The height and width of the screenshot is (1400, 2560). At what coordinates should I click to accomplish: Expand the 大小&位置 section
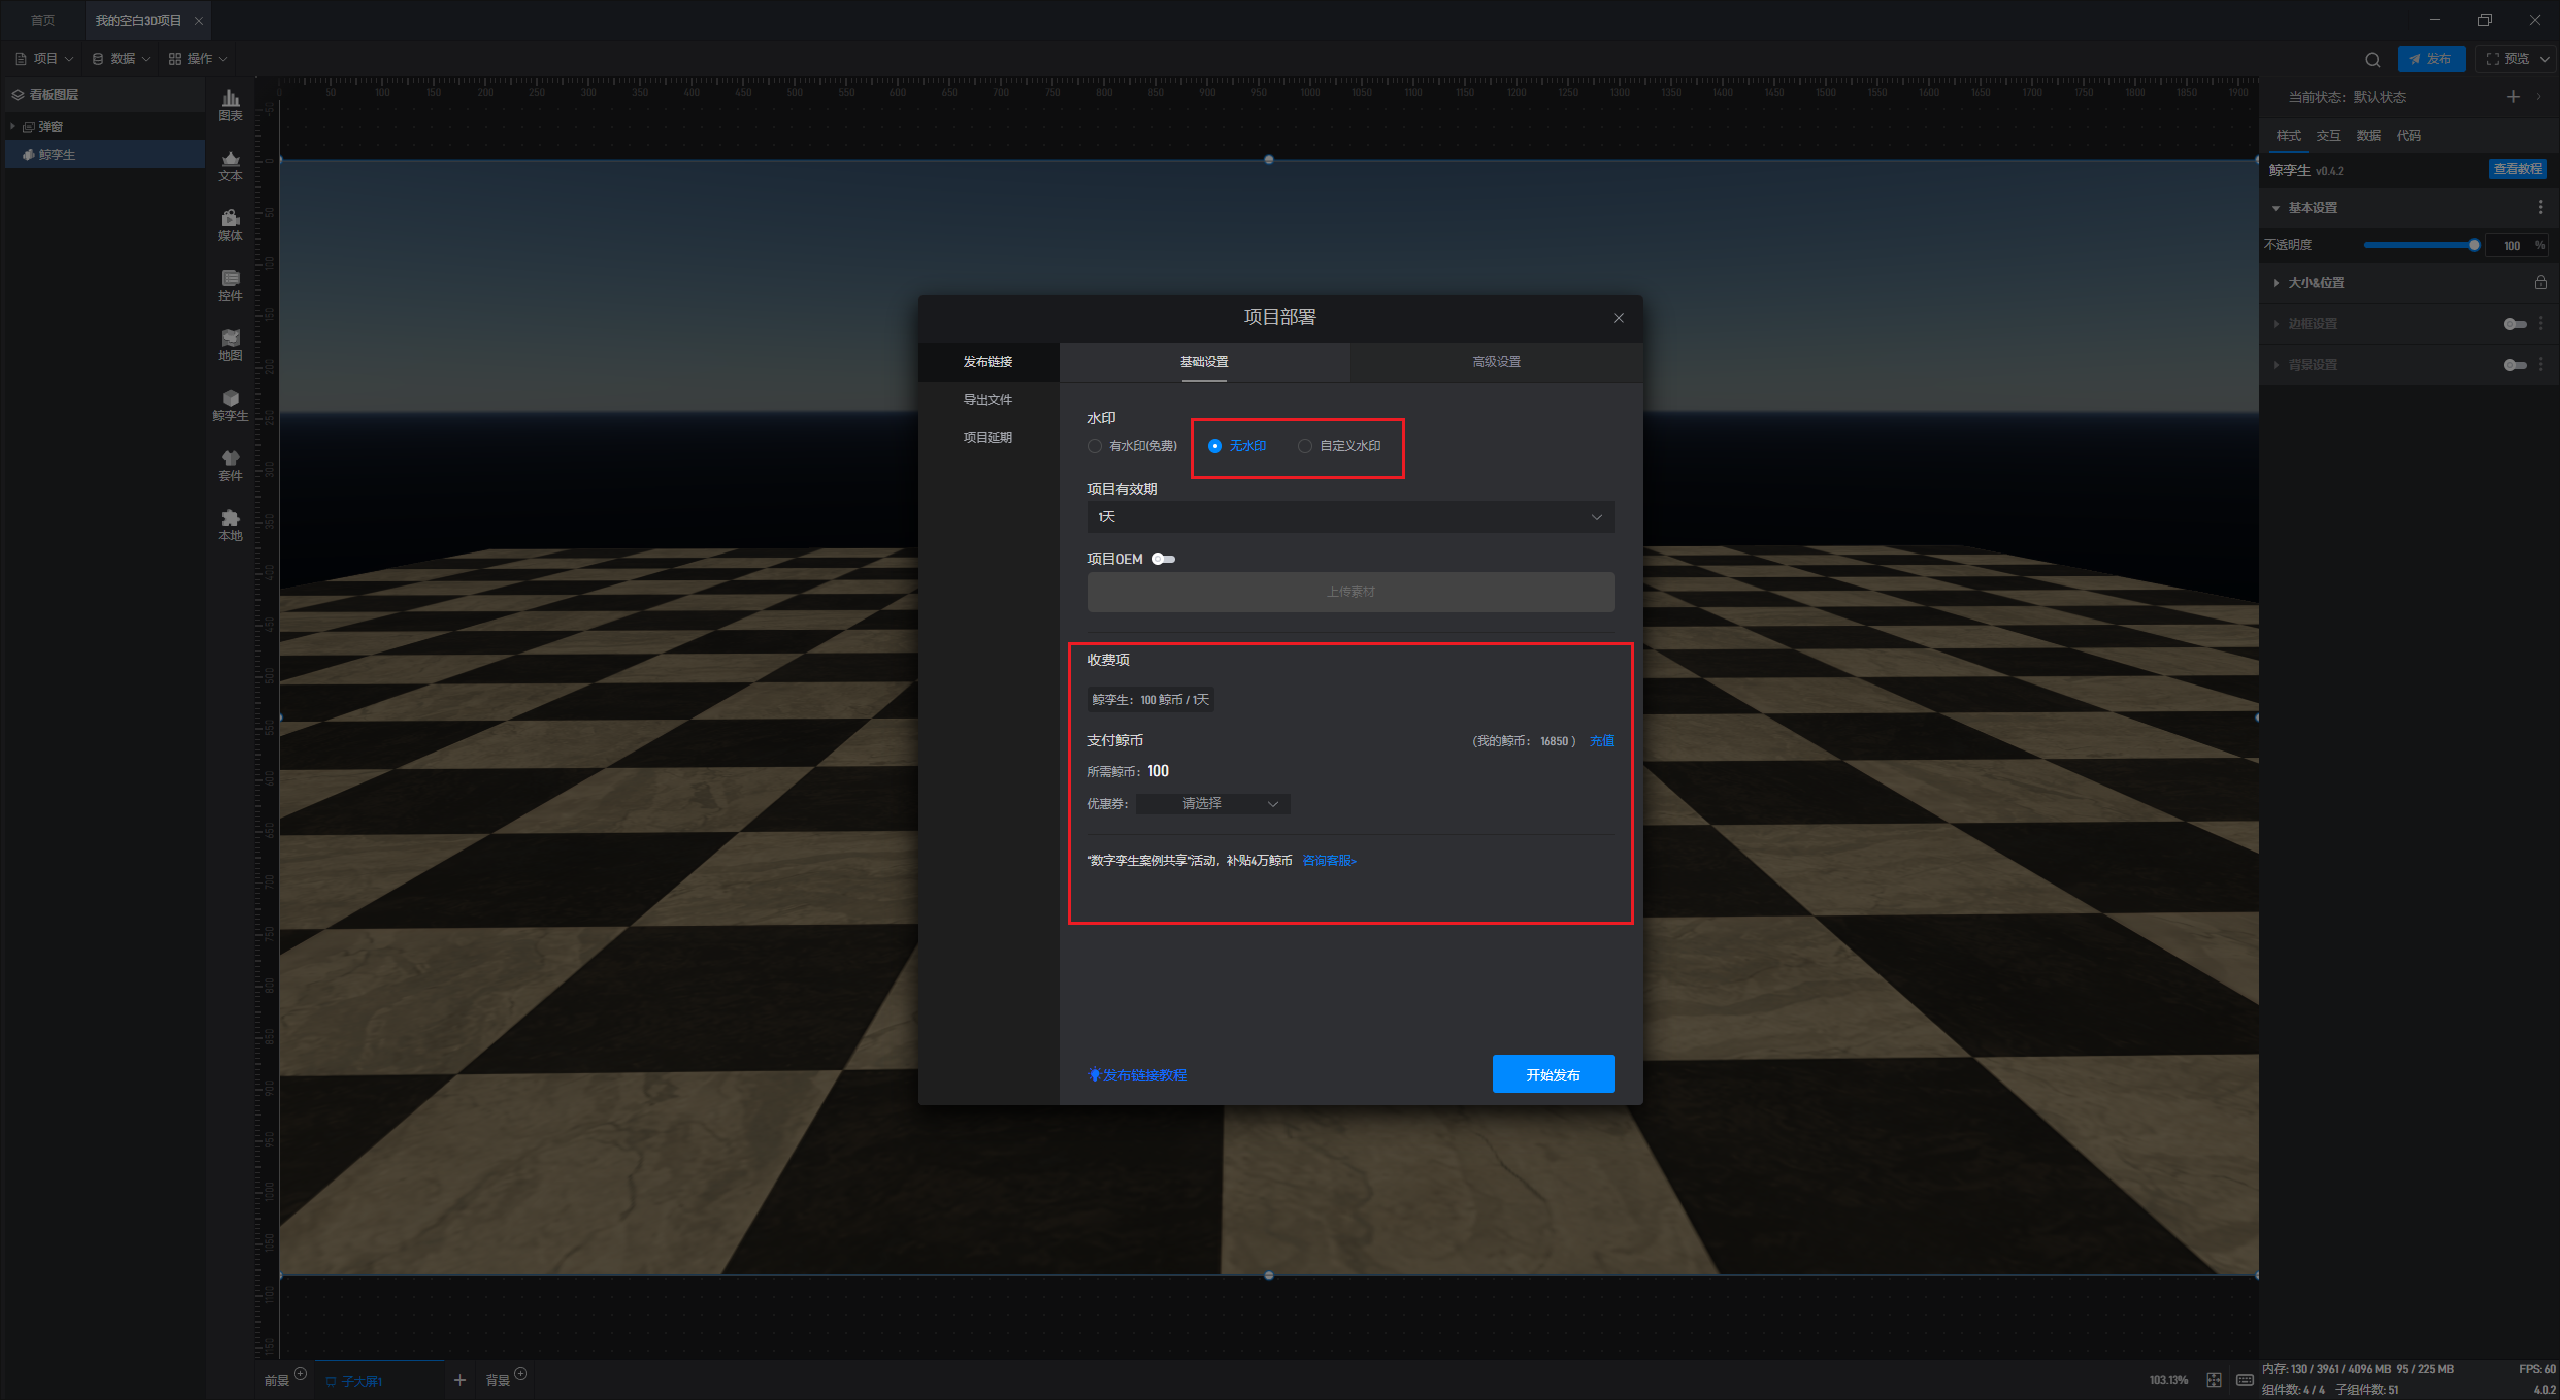coord(2316,283)
